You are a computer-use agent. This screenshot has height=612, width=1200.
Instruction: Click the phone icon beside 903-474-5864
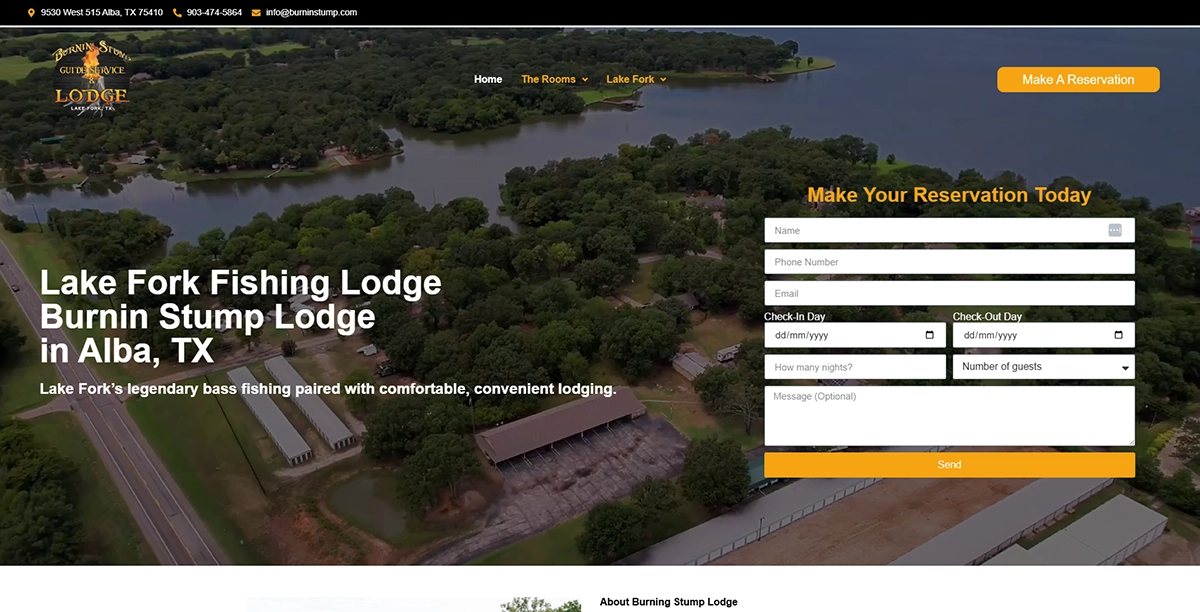coord(177,13)
